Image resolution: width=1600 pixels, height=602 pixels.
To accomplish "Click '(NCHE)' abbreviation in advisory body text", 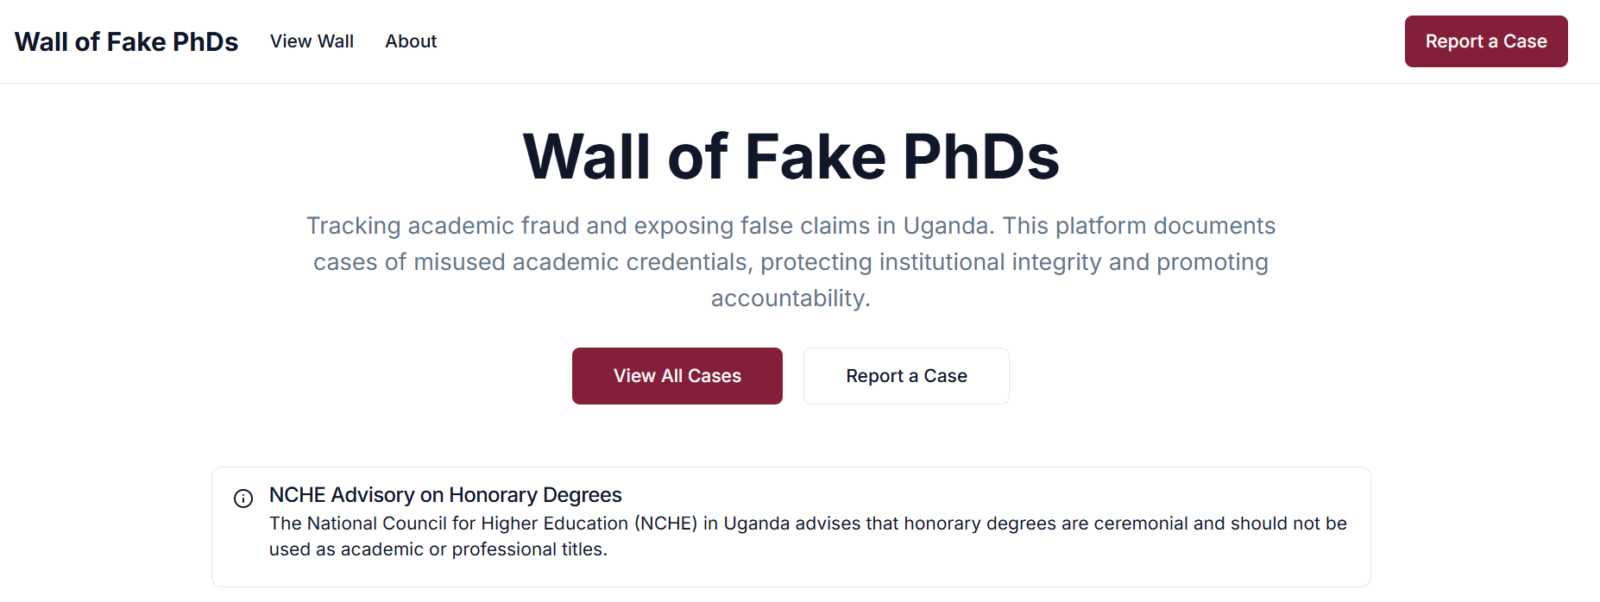I will click(666, 524).
